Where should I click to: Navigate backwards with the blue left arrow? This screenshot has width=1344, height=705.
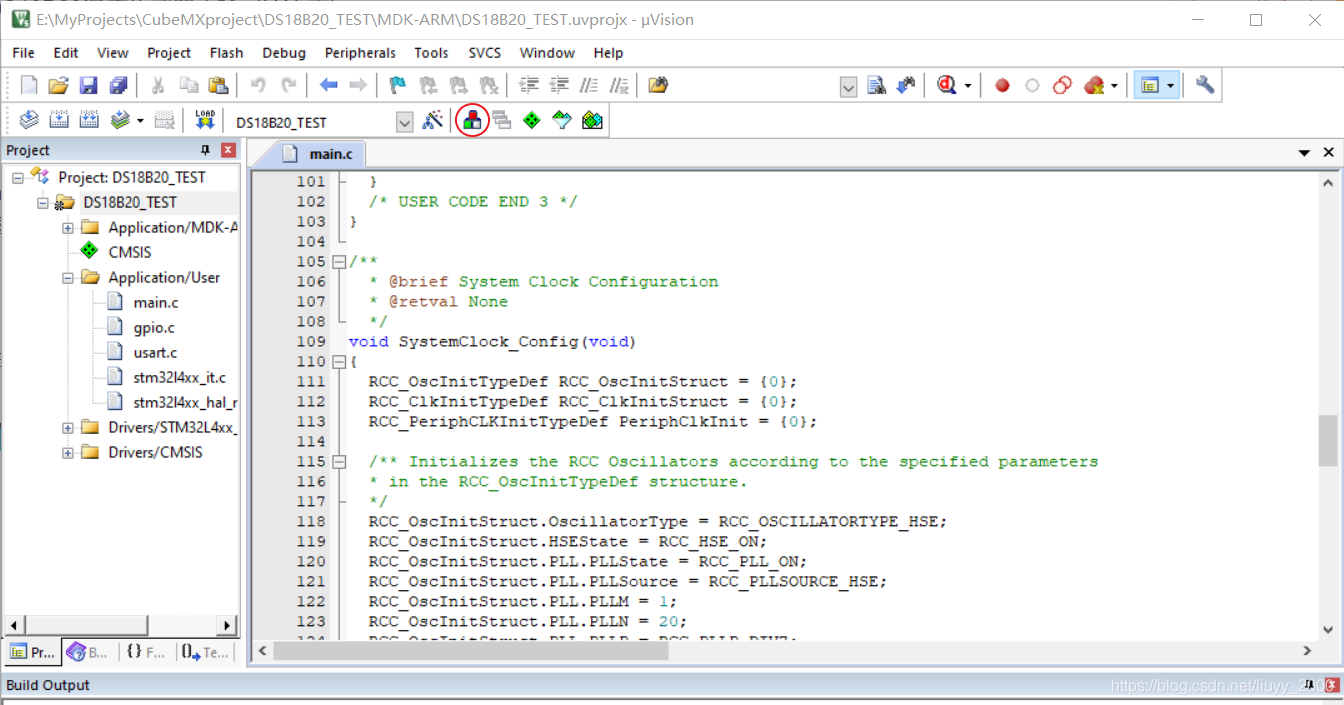pyautogui.click(x=328, y=85)
